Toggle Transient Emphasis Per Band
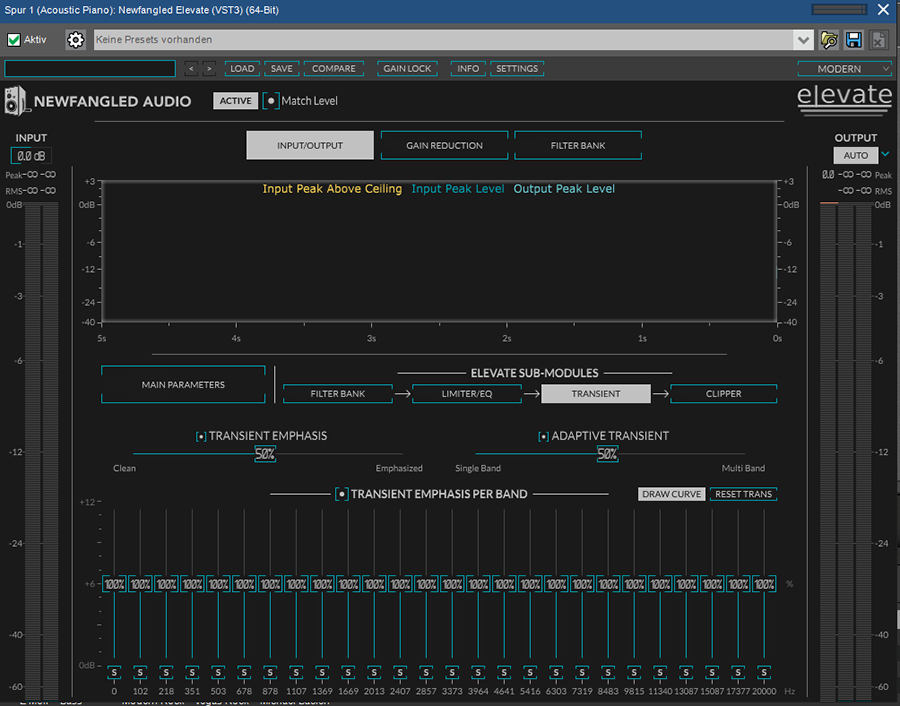The width and height of the screenshot is (900, 706). point(342,494)
